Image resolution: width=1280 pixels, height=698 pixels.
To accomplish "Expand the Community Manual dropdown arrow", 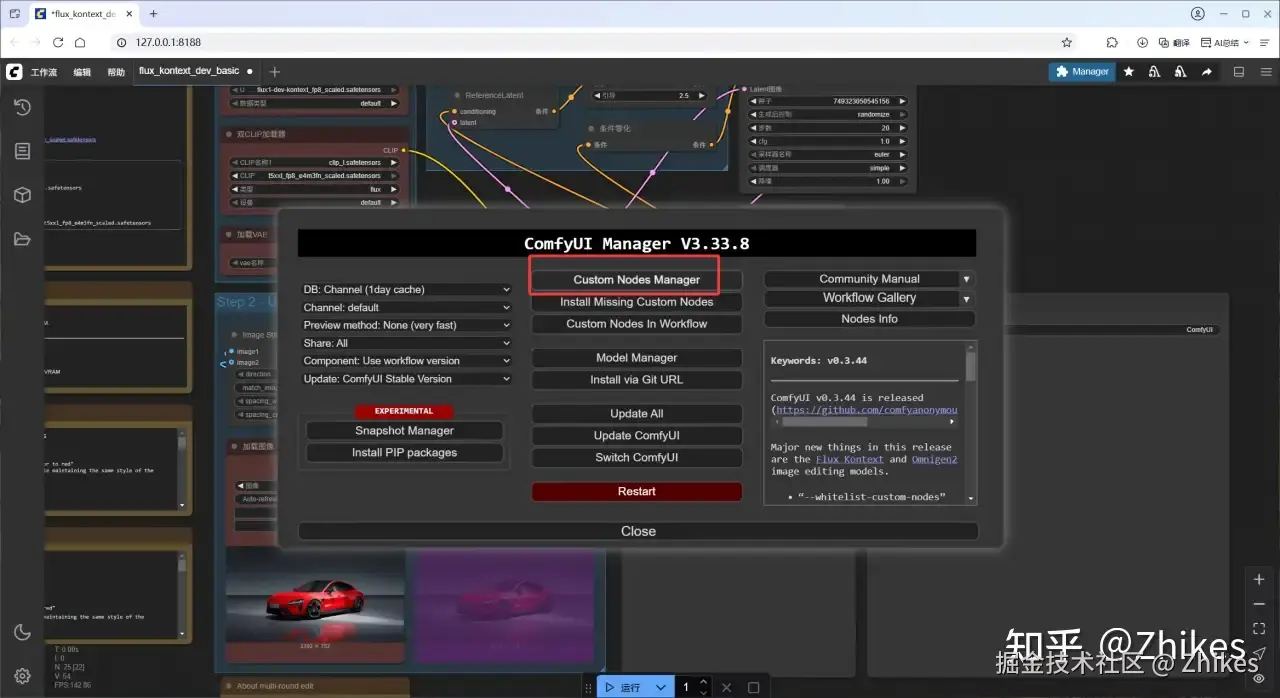I will pos(966,279).
